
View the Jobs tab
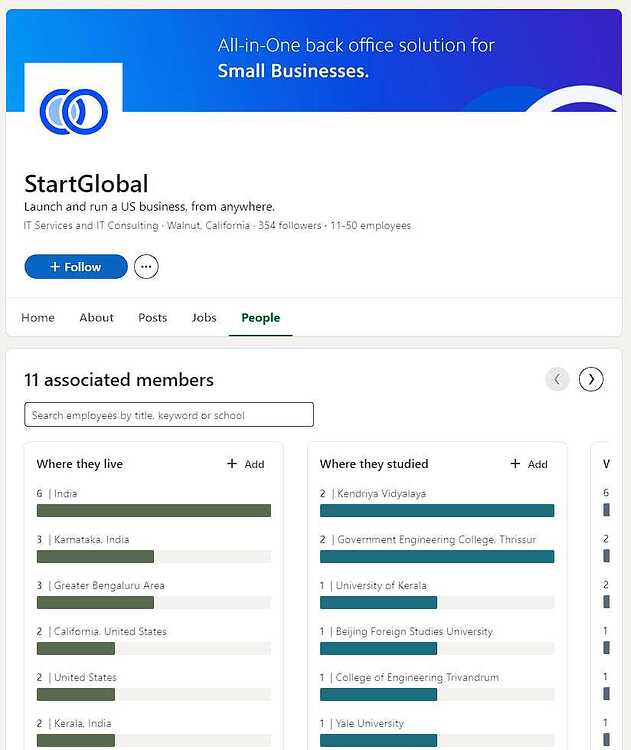204,318
